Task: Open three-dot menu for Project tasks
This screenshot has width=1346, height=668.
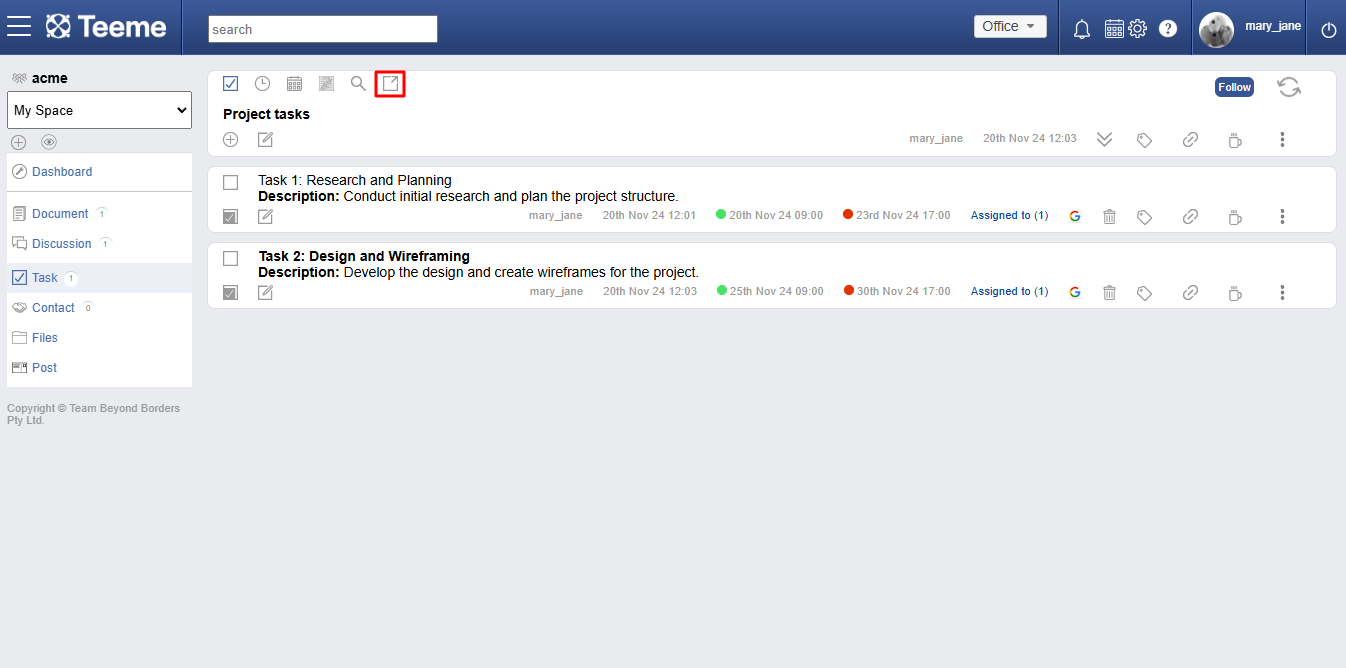Action: pos(1282,140)
